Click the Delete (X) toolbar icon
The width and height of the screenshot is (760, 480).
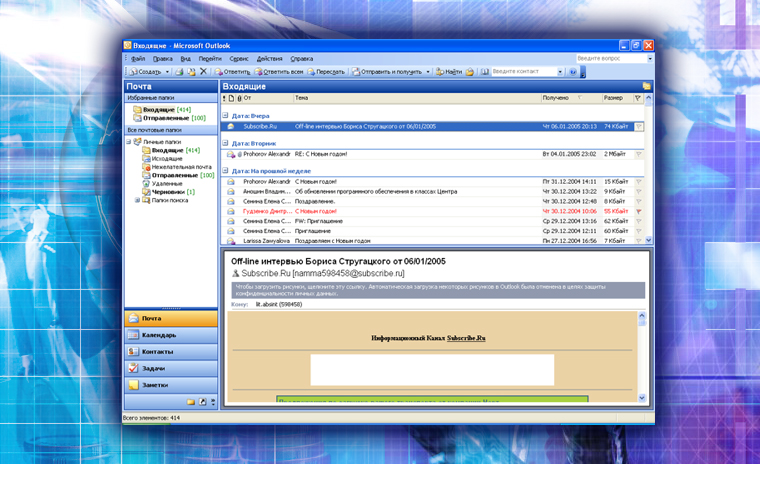(204, 72)
